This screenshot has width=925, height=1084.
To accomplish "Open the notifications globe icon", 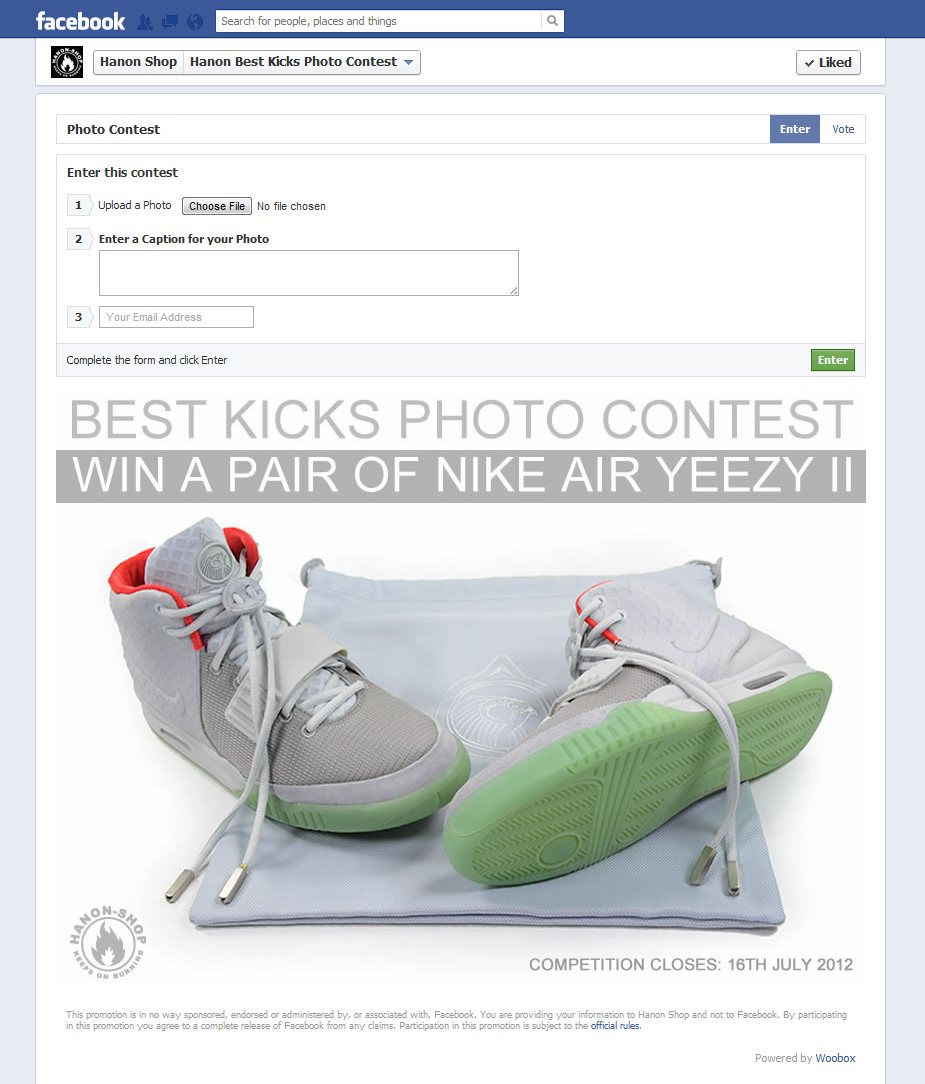I will (195, 22).
